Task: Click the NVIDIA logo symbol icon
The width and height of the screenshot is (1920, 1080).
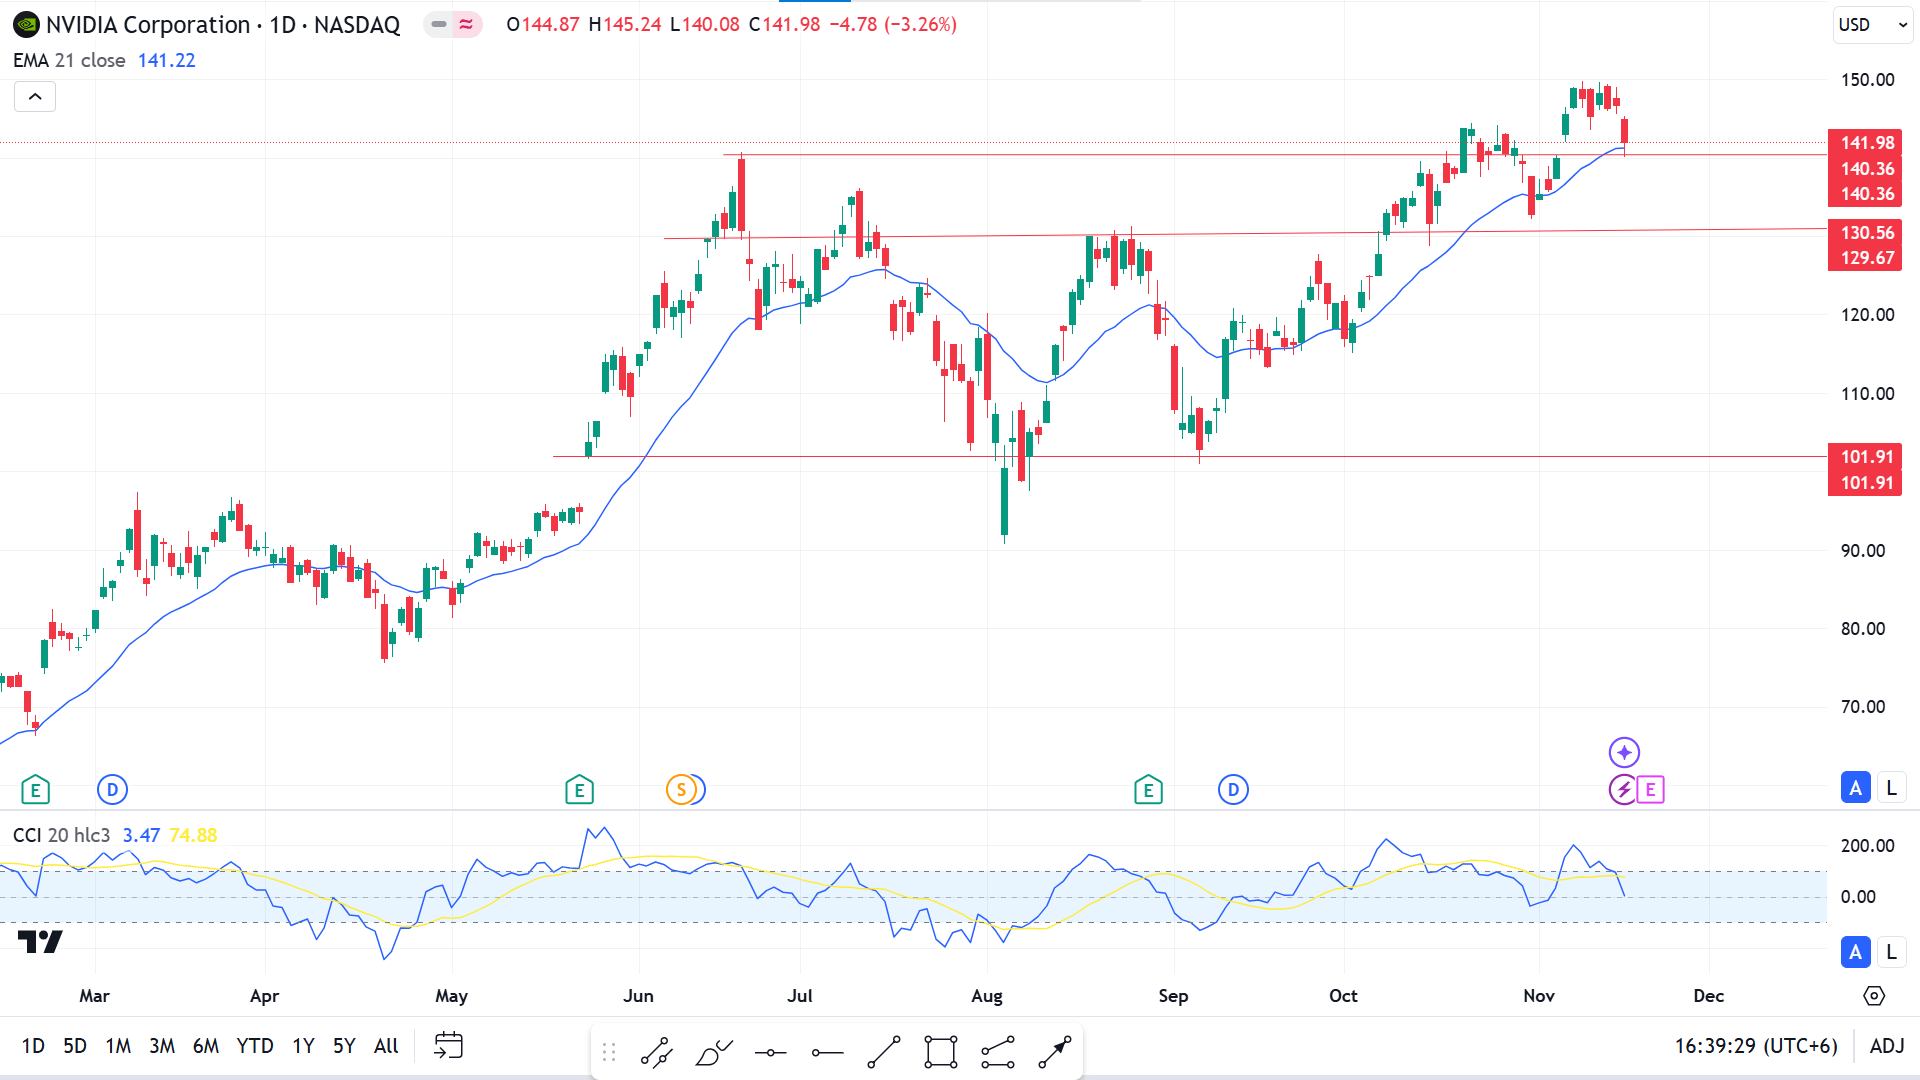Action: pyautogui.click(x=26, y=25)
